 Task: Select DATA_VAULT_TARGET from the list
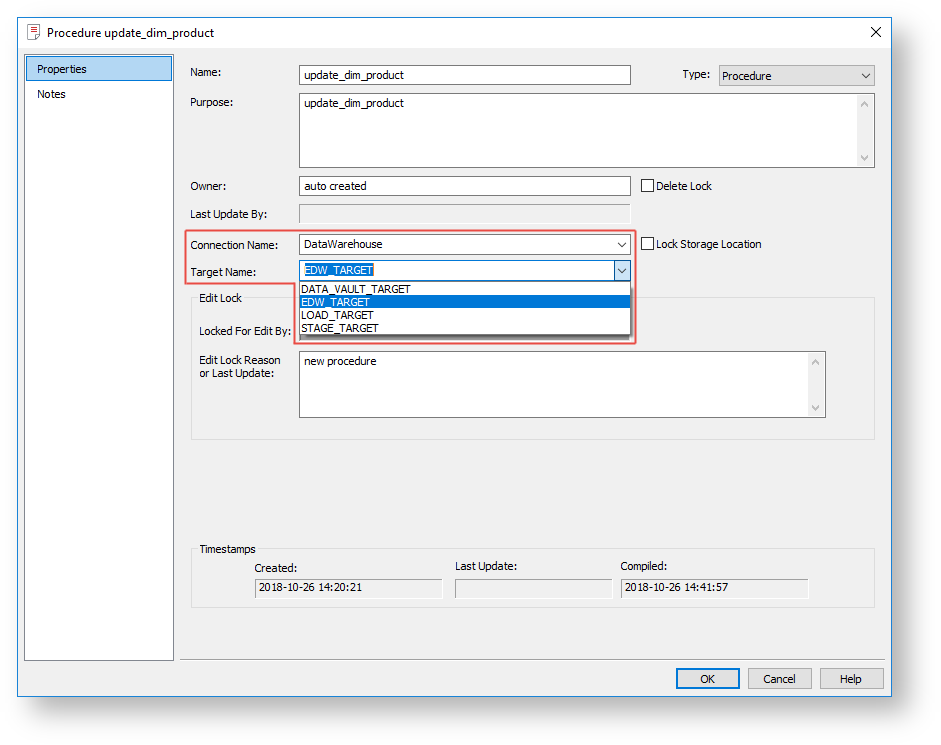coord(356,289)
